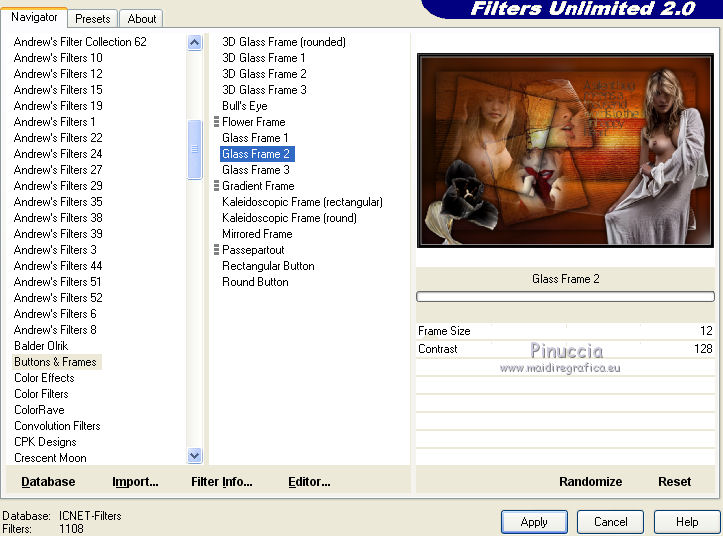Select Balder Olrik category
This screenshot has width=723, height=536.
[x=41, y=346]
